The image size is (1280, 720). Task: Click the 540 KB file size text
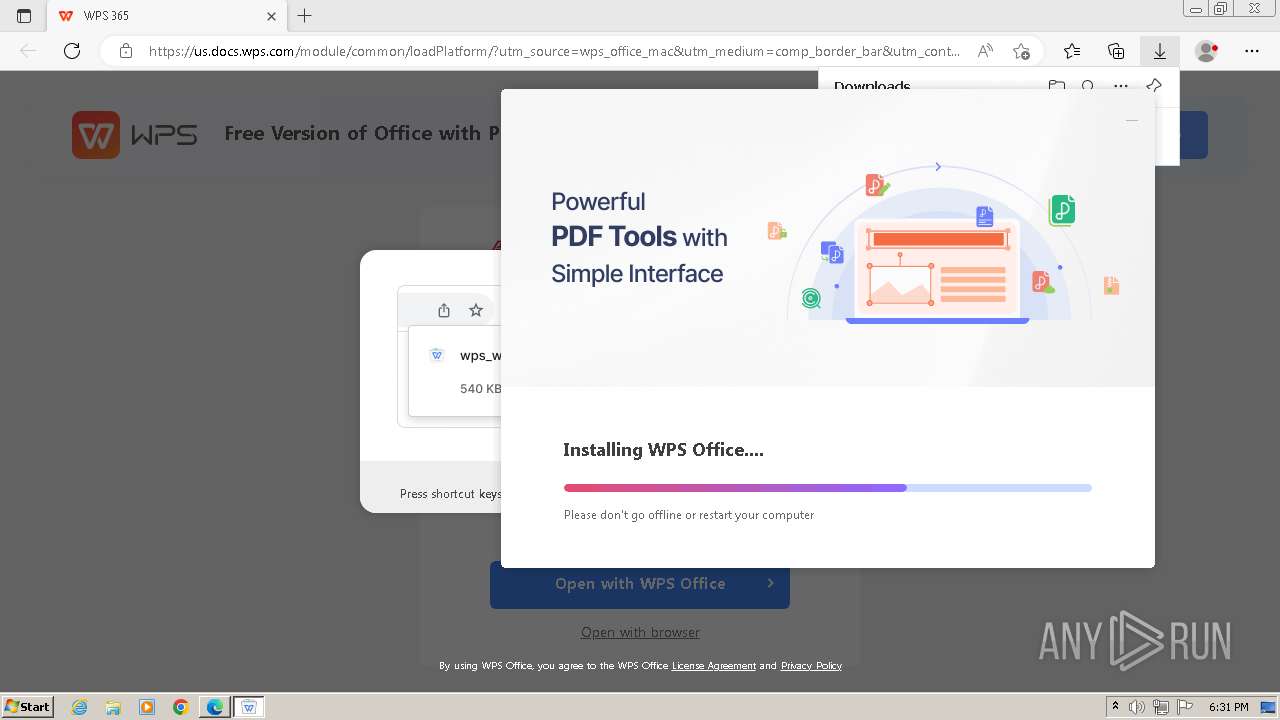[x=480, y=389]
